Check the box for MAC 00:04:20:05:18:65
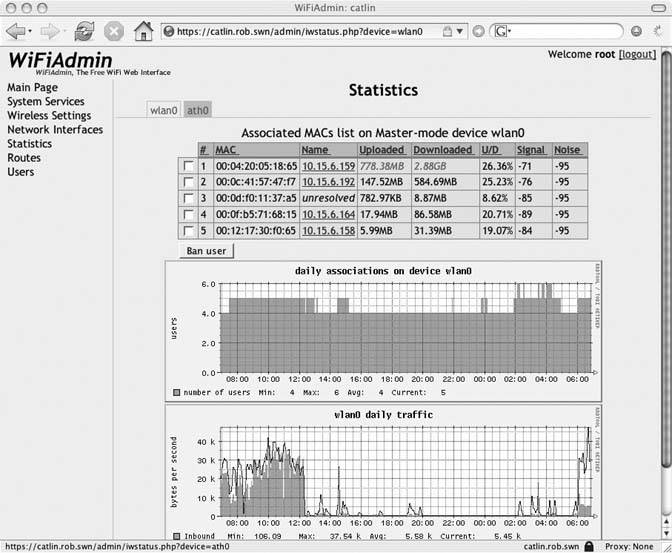 [x=187, y=166]
